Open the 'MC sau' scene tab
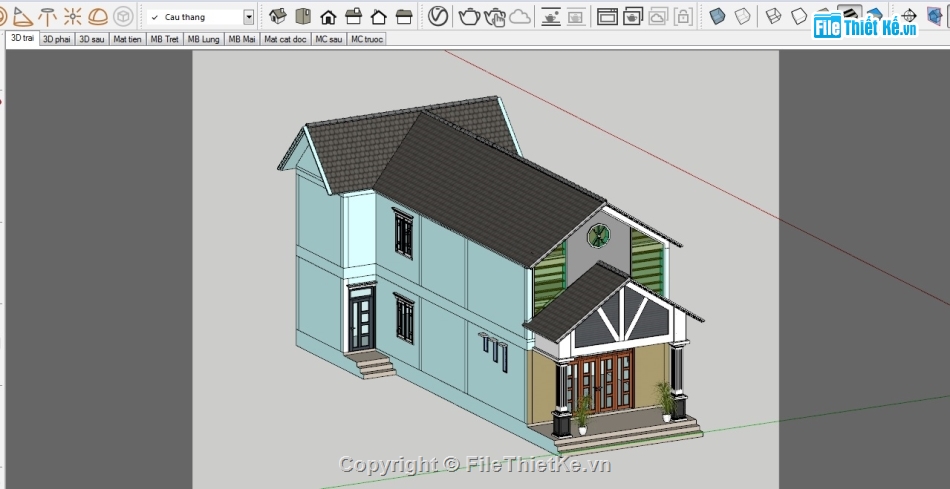 pos(329,39)
